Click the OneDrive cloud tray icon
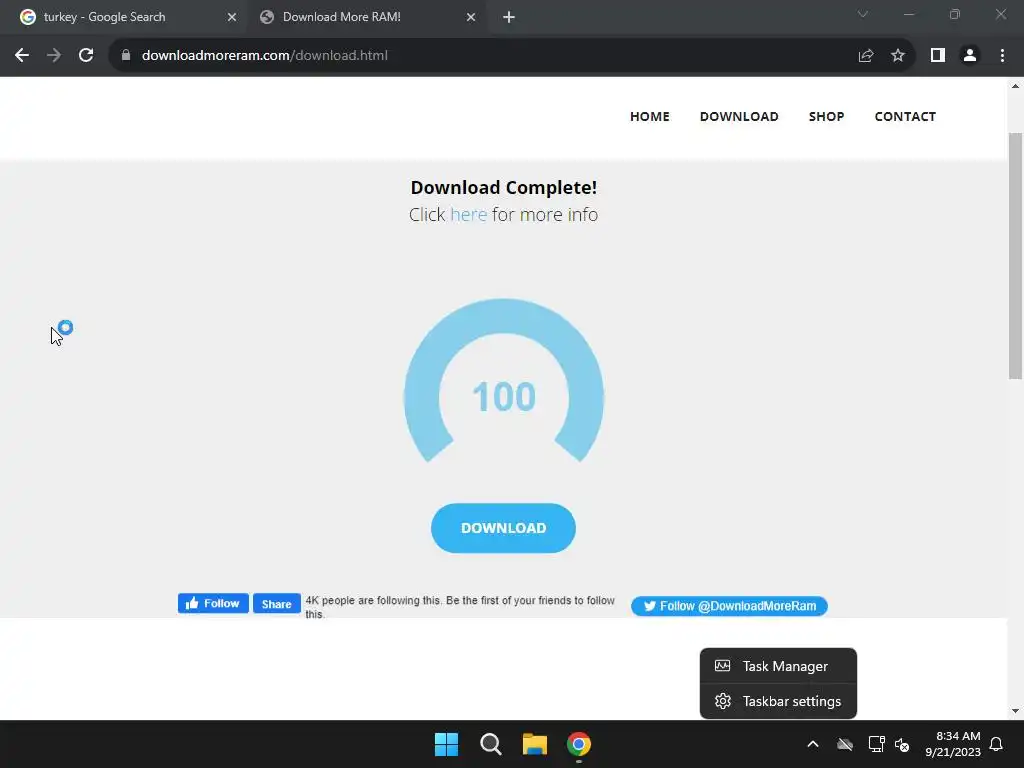Viewport: 1024px width, 768px height. [x=845, y=744]
